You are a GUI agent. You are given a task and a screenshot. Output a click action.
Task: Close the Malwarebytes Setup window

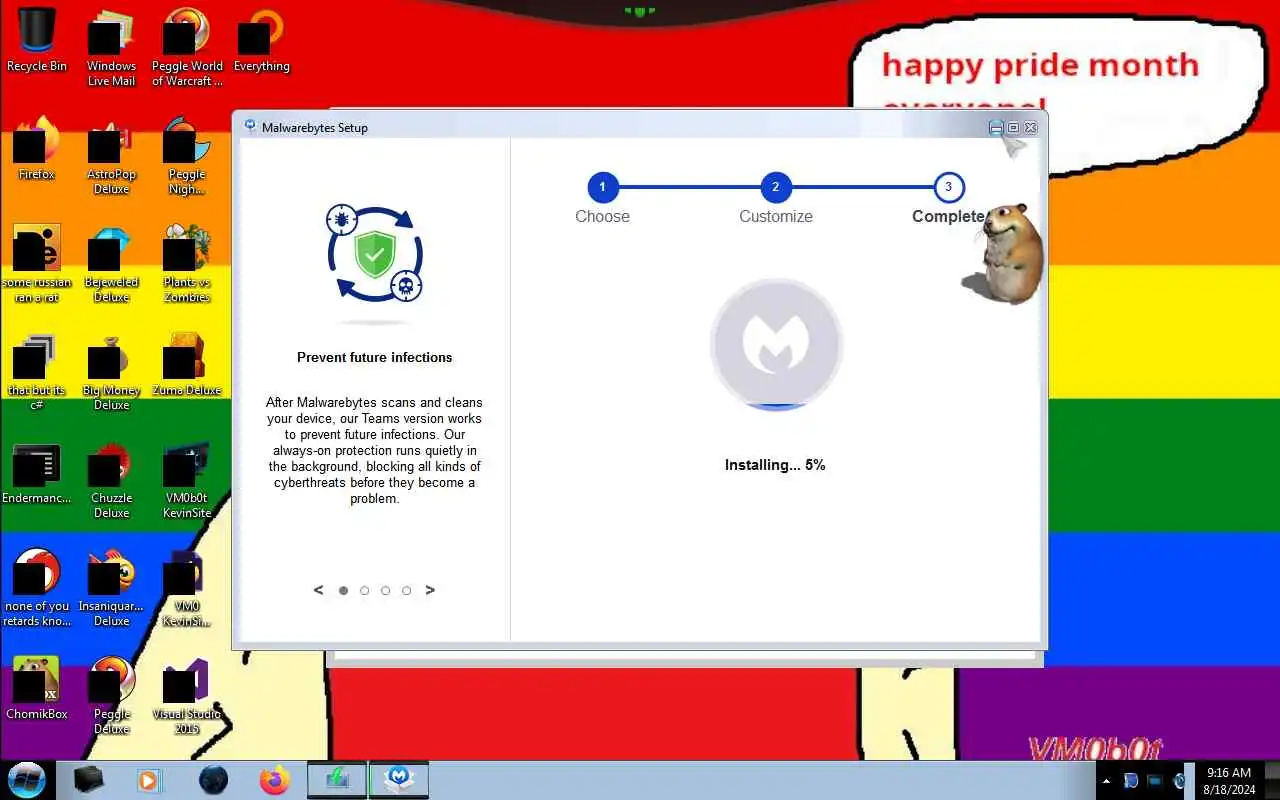click(1031, 128)
